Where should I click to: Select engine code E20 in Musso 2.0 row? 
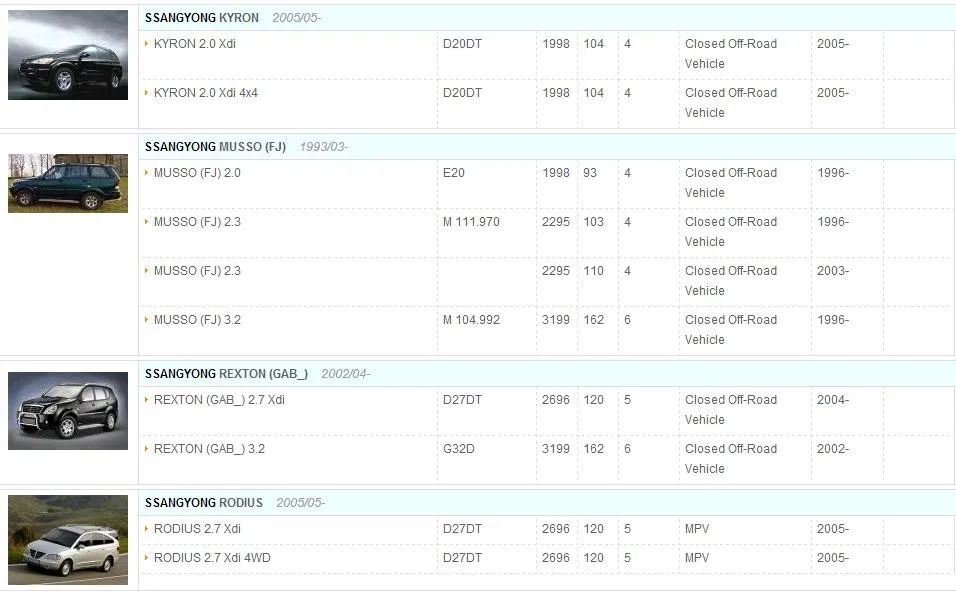(454, 173)
